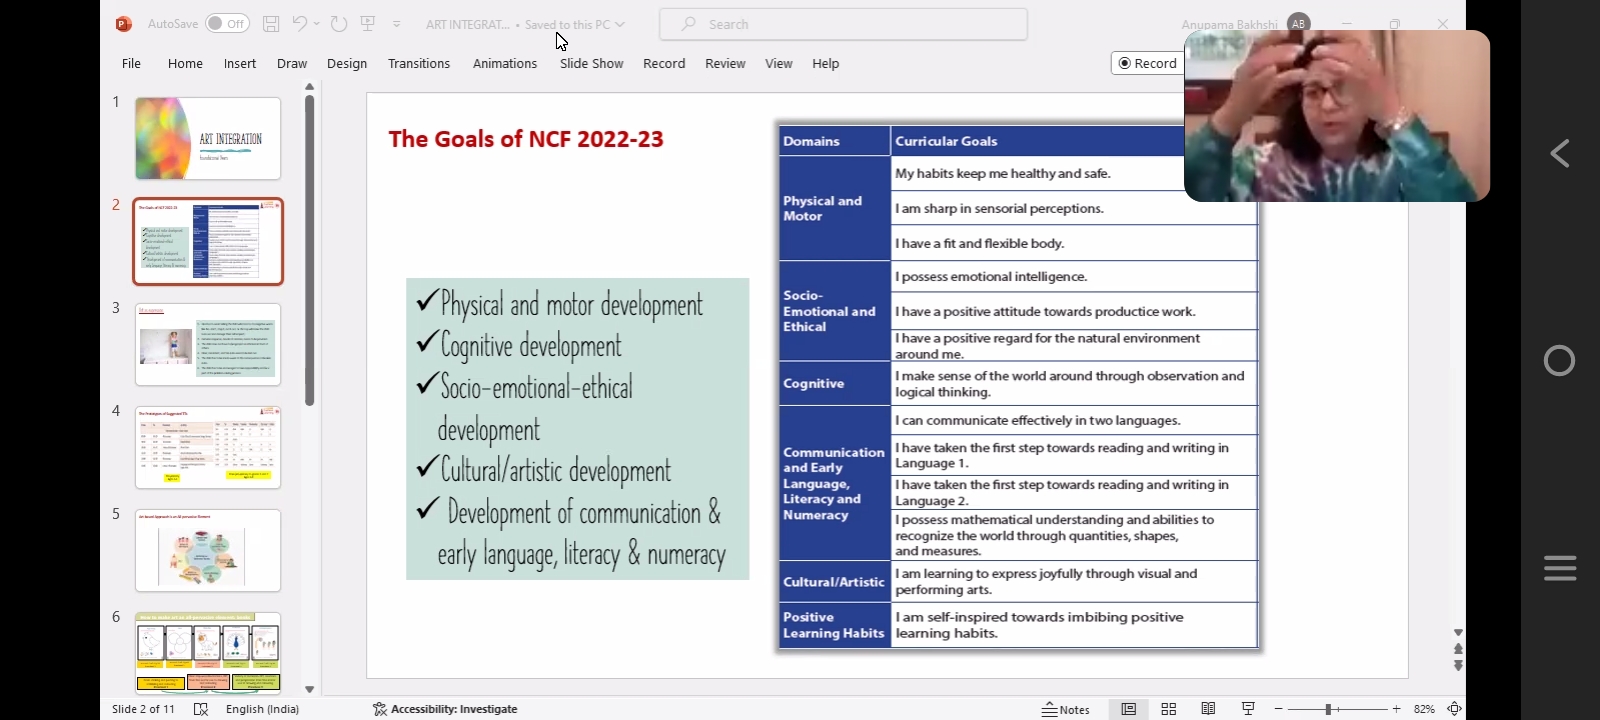The image size is (1600, 720).
Task: Switch to Slide Sorter view icon
Action: tap(1168, 709)
